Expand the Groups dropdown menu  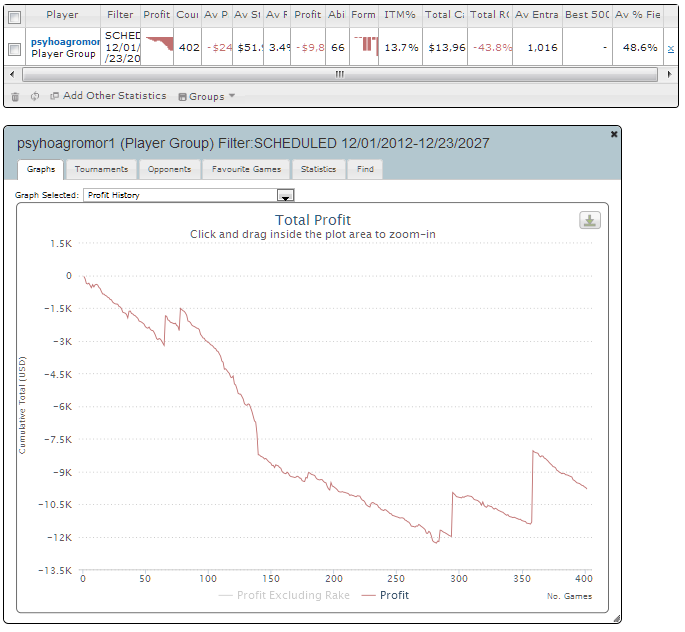pyautogui.click(x=206, y=97)
